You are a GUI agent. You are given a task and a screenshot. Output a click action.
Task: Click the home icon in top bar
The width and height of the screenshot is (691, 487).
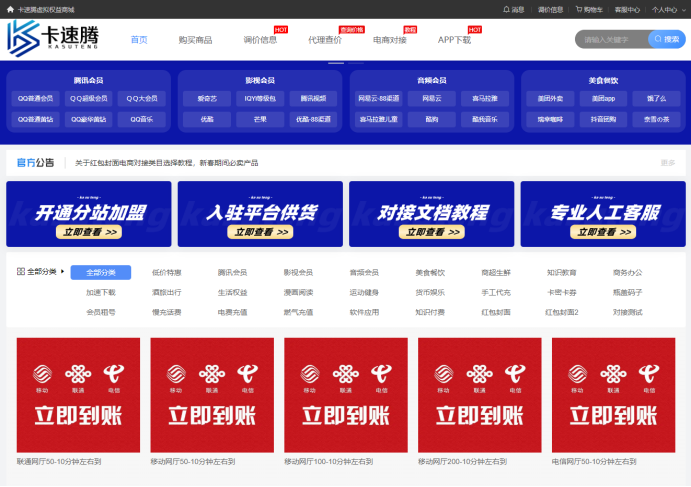[10, 9]
